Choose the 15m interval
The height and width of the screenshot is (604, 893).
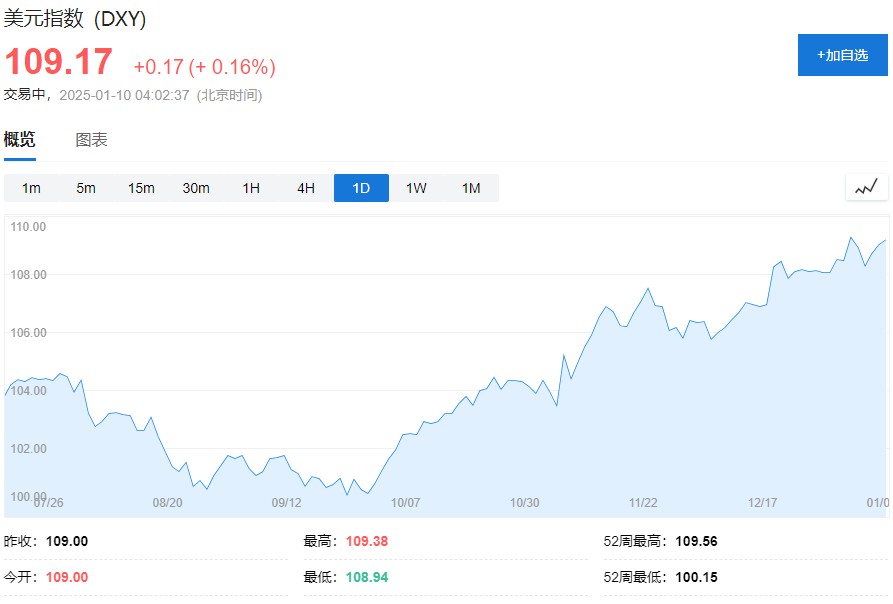141,188
